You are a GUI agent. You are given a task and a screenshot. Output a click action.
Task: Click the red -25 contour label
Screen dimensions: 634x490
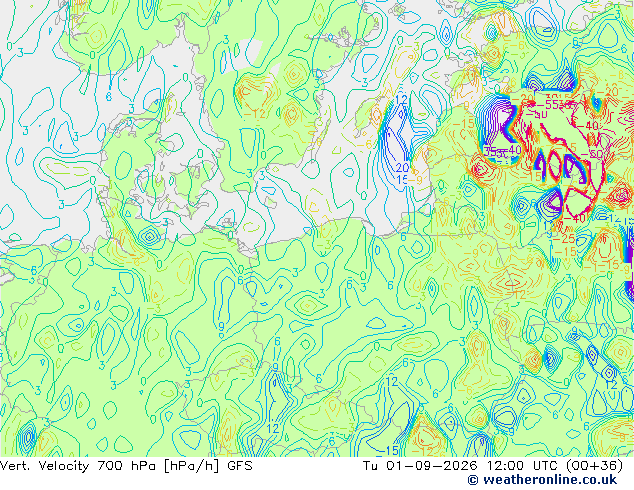(564, 239)
